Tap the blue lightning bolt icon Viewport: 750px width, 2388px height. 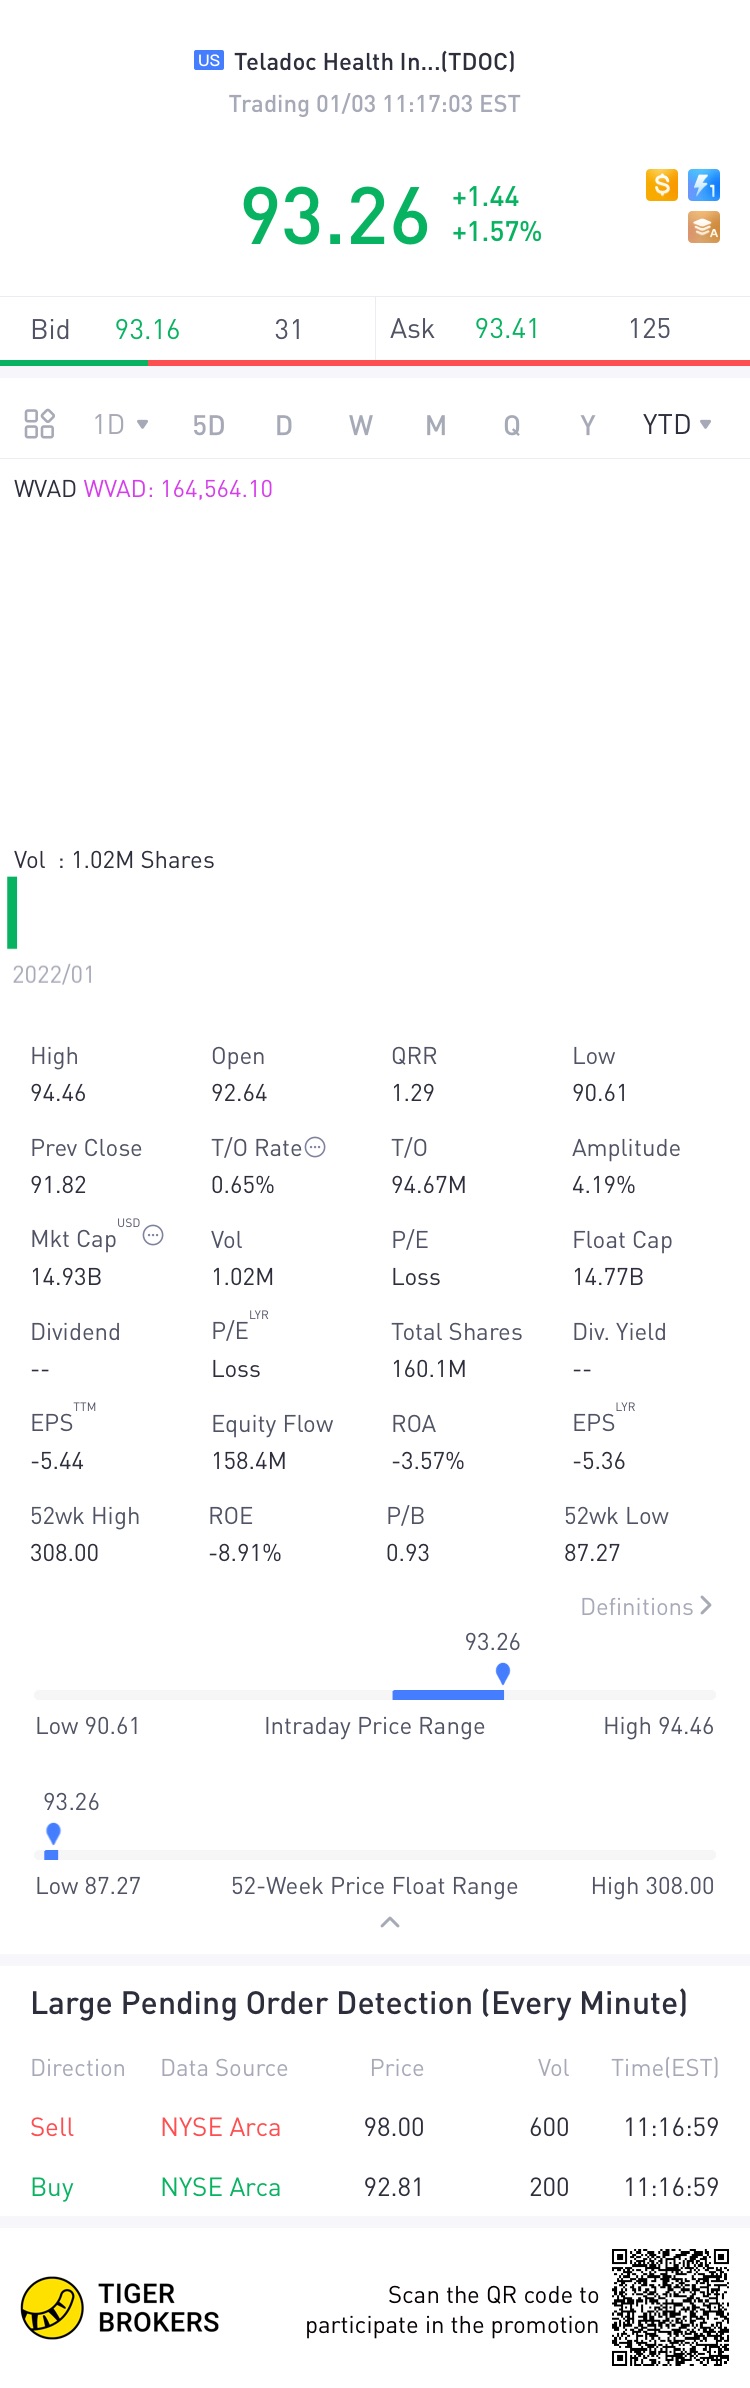704,185
